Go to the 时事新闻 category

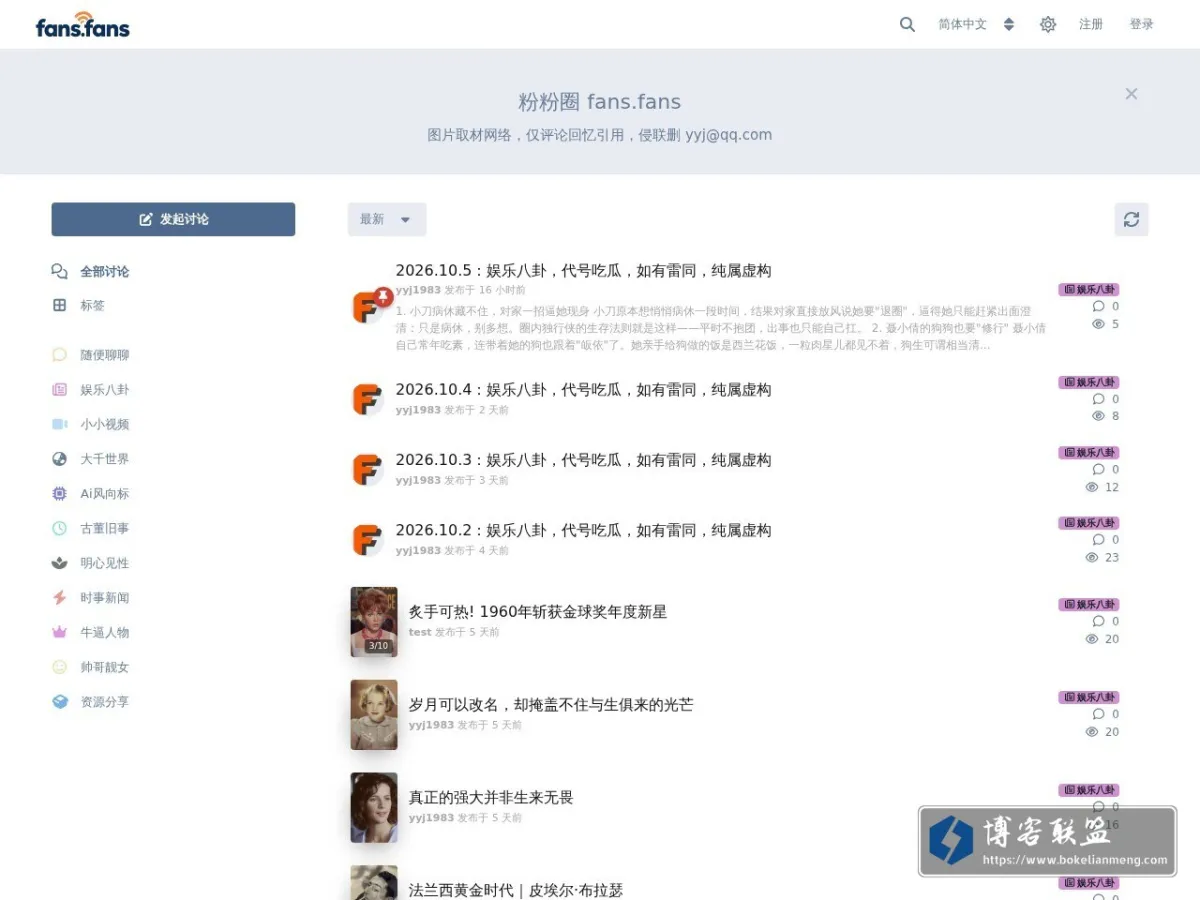[105, 597]
